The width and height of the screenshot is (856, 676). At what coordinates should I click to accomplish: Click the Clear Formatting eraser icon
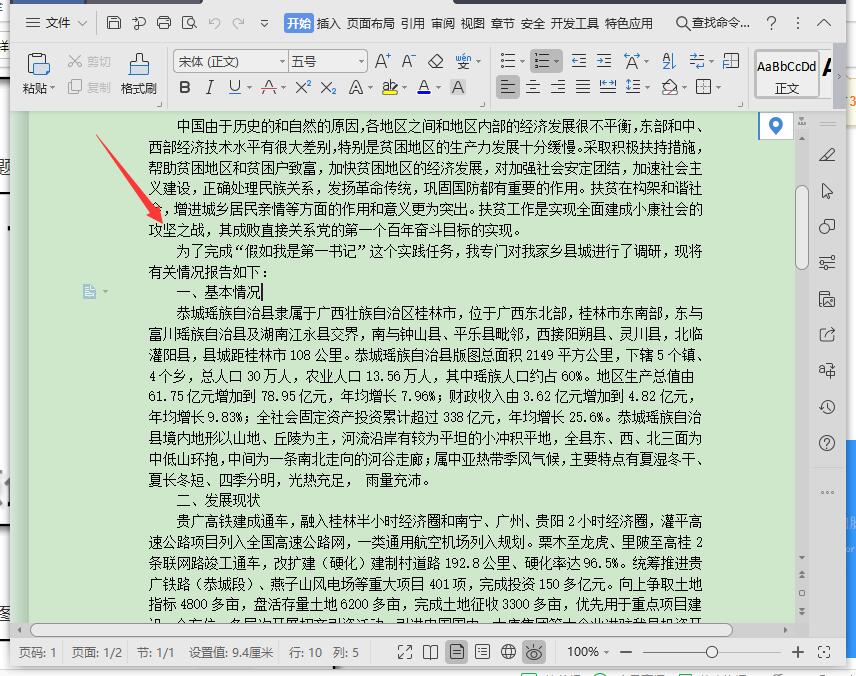[435, 61]
